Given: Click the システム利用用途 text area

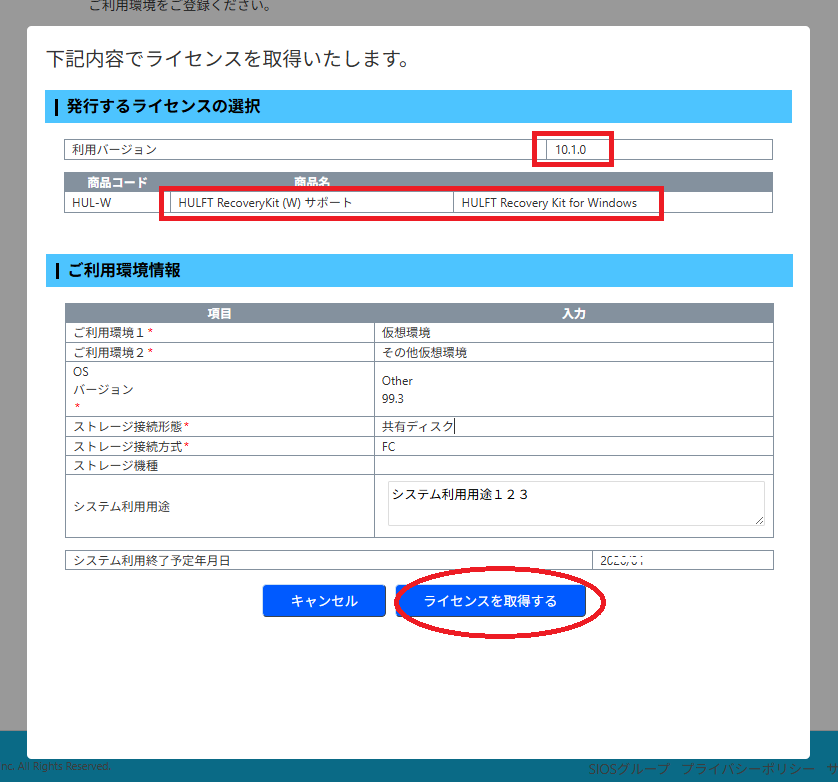Looking at the screenshot, I should [x=576, y=504].
